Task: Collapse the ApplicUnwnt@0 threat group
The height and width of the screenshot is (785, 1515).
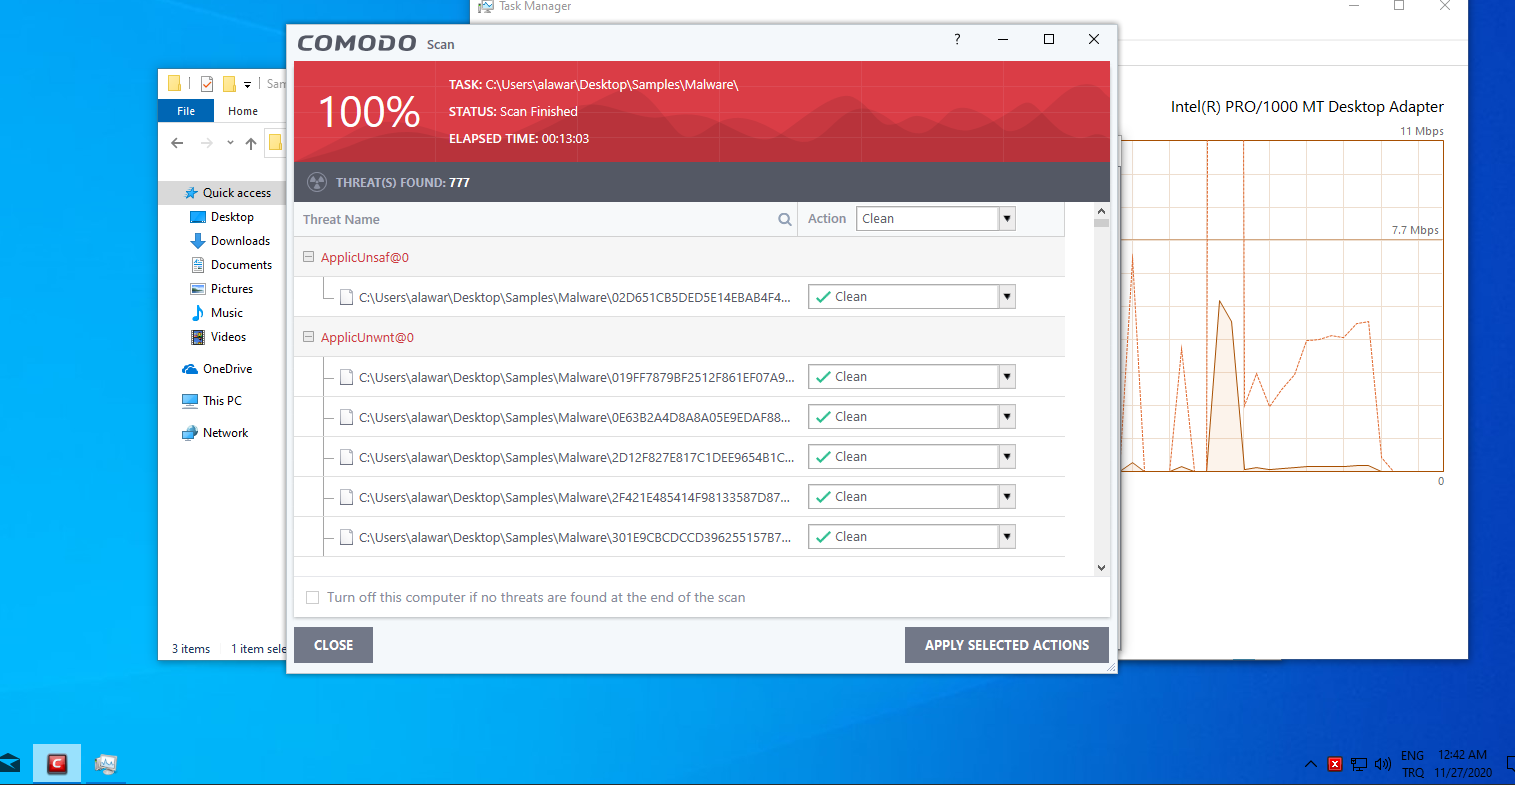Action: (x=308, y=337)
